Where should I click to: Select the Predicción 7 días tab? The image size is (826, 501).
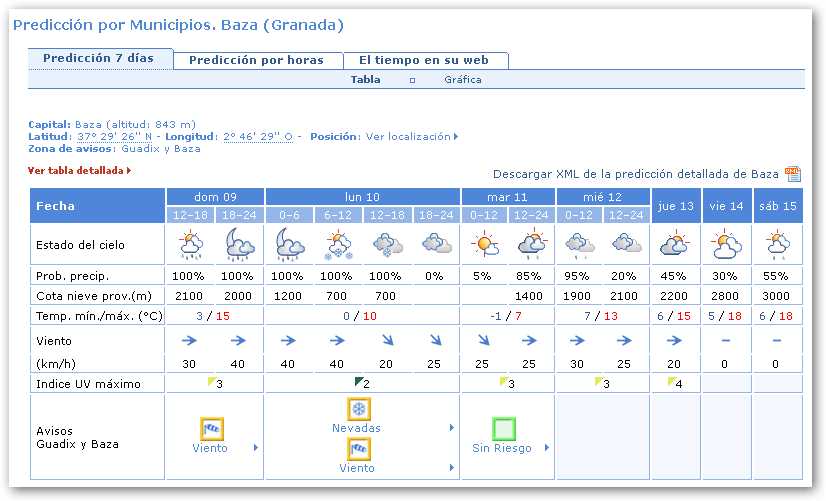click(98, 58)
